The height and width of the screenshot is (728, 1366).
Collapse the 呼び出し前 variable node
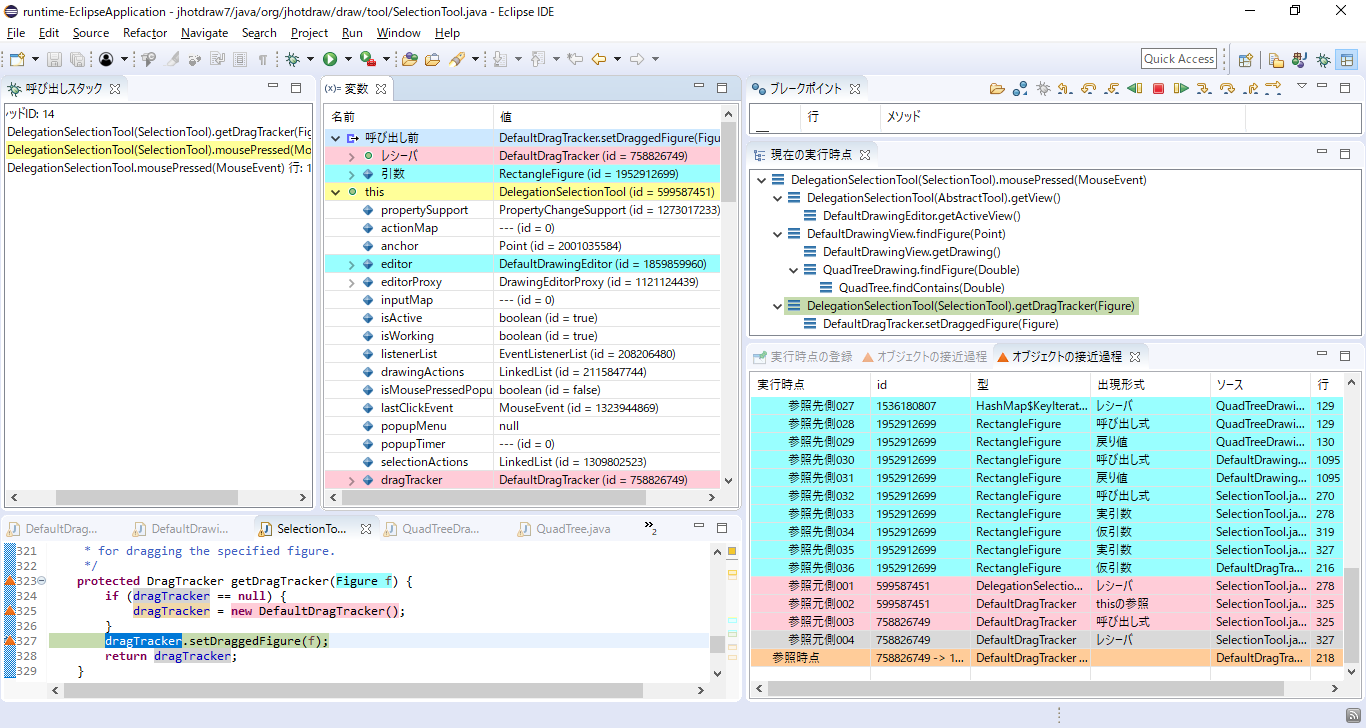point(335,138)
